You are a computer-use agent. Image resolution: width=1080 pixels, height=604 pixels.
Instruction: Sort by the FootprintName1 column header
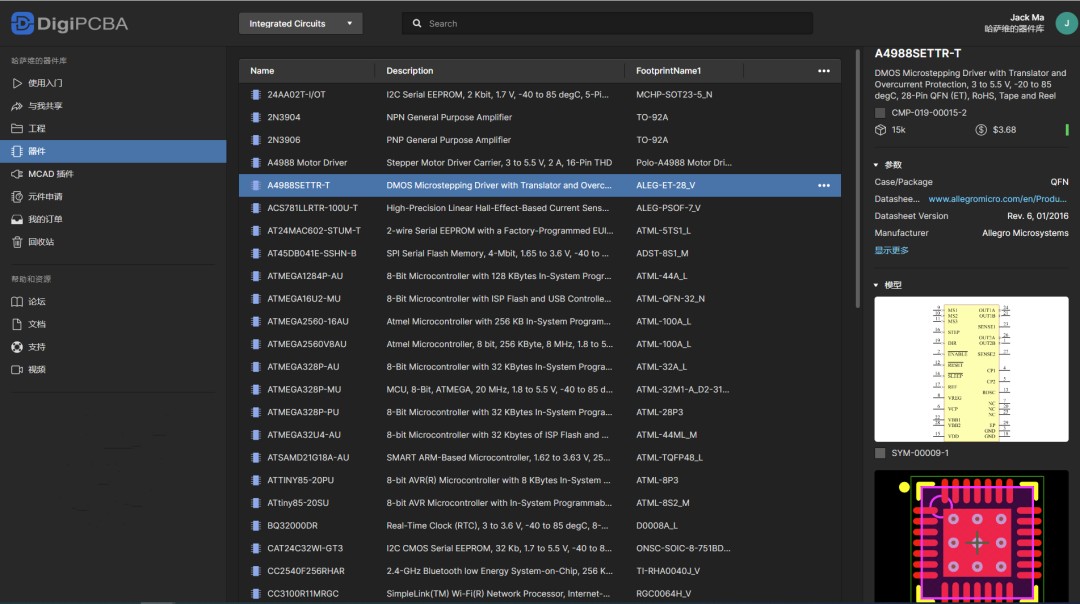668,71
